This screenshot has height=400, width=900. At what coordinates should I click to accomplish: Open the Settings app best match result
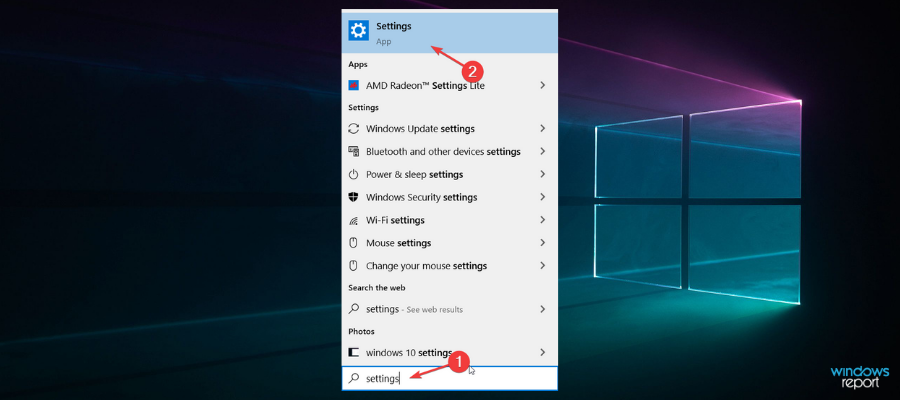tap(449, 32)
